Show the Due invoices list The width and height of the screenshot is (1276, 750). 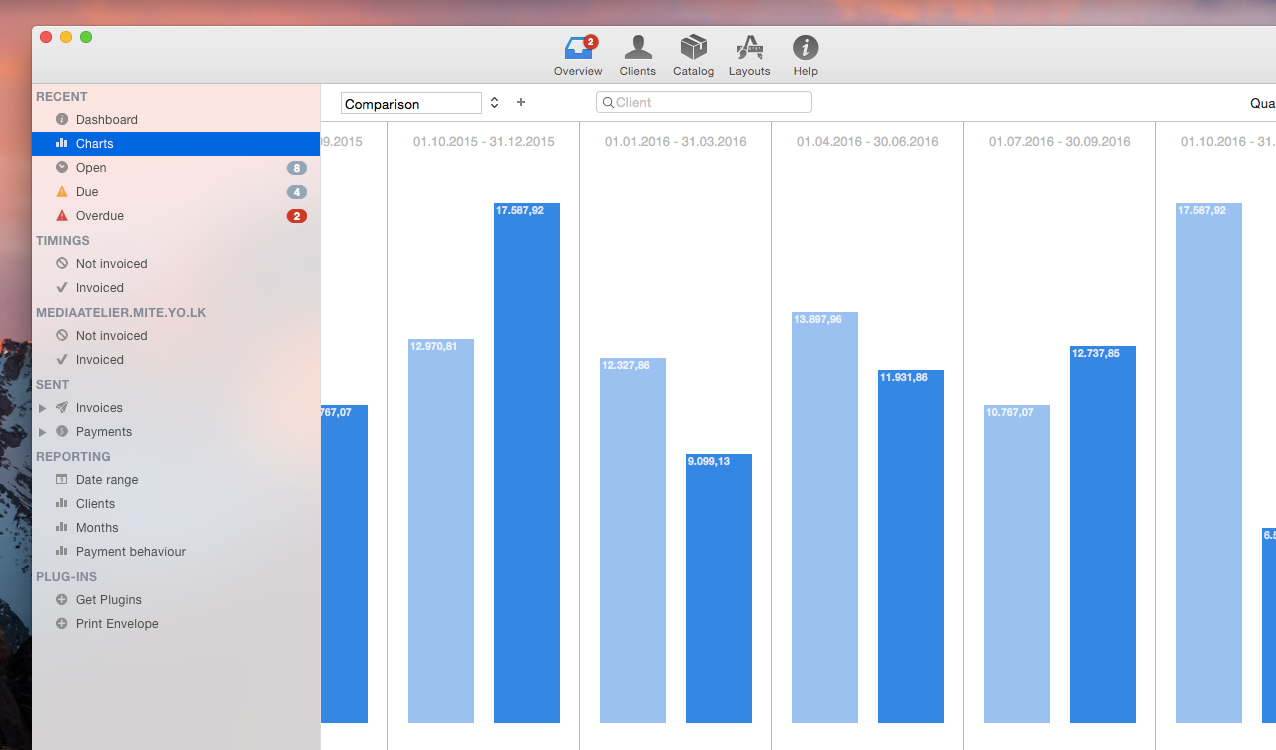click(87, 192)
